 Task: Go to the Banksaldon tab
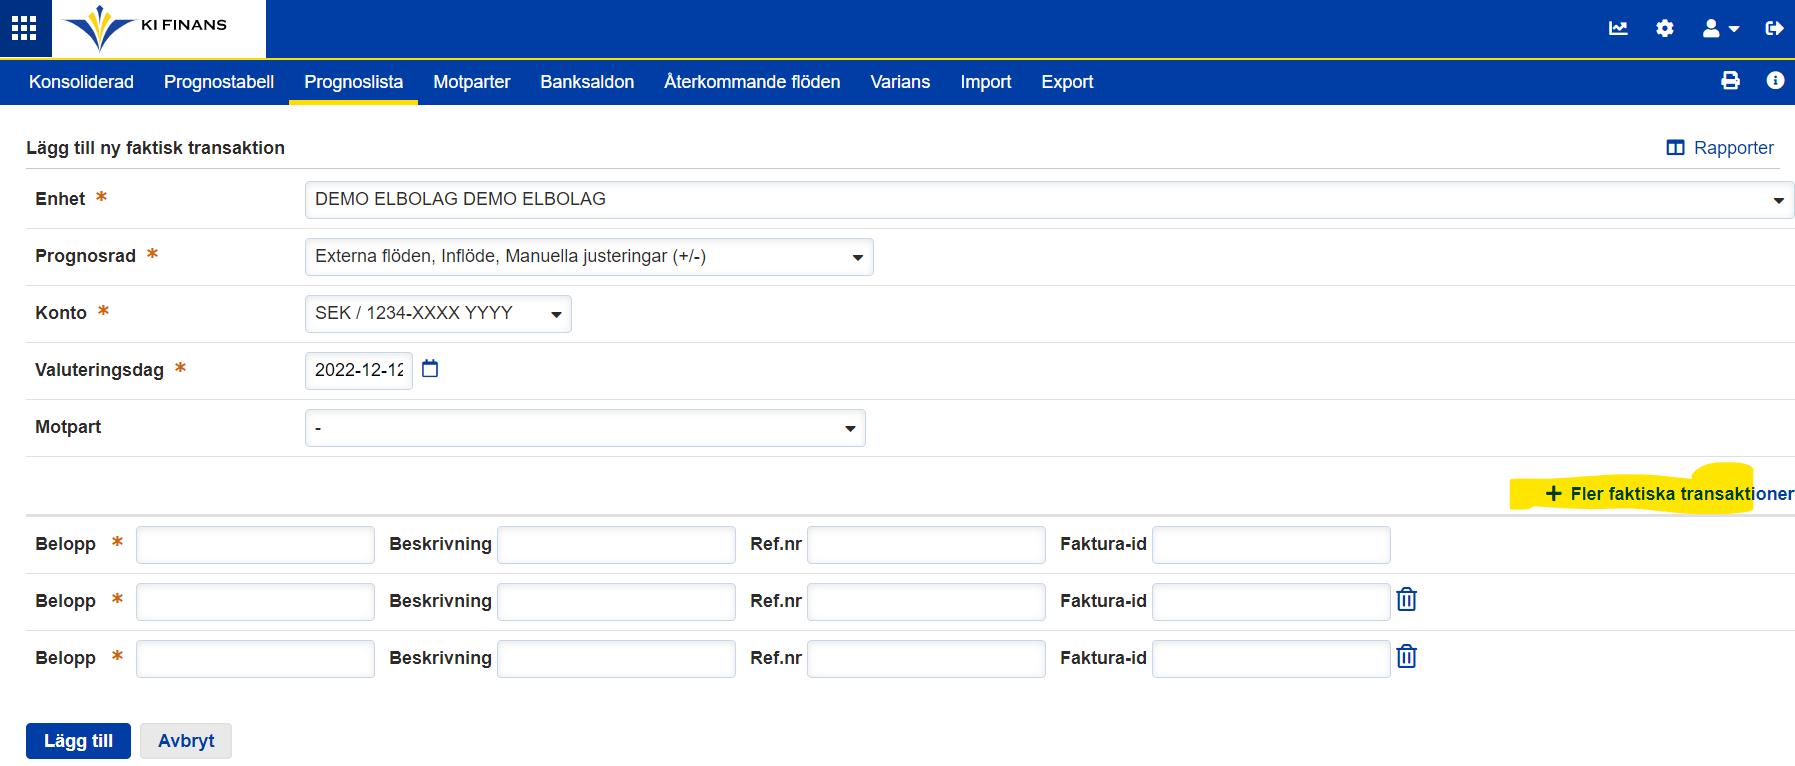click(x=587, y=82)
